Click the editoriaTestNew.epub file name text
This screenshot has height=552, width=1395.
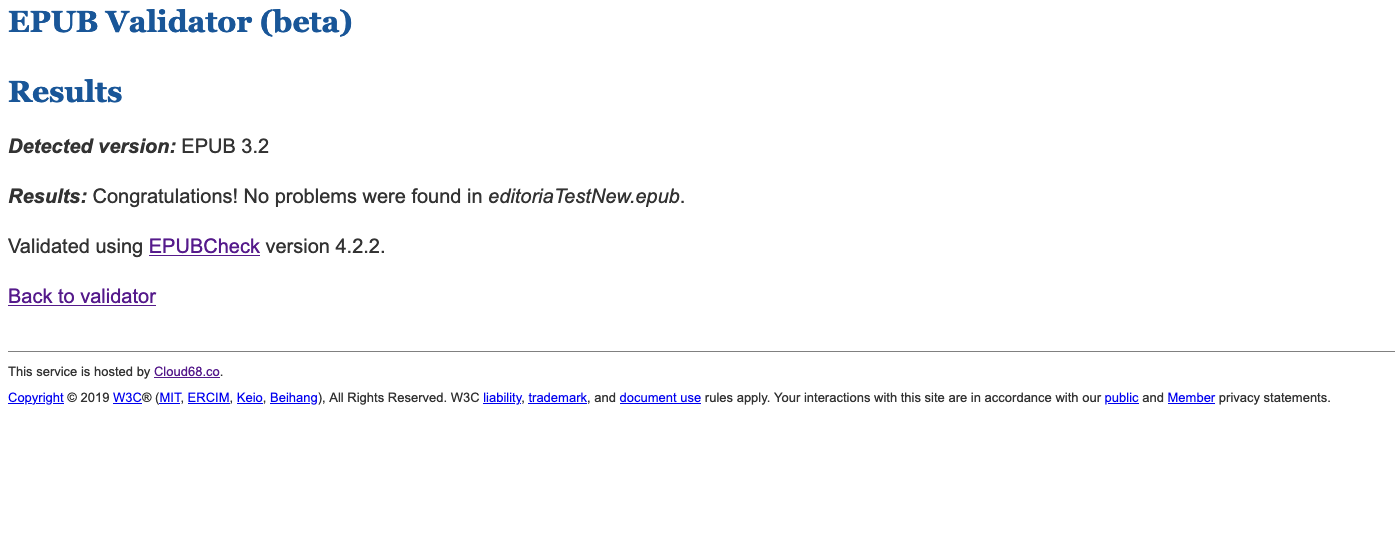coord(584,196)
